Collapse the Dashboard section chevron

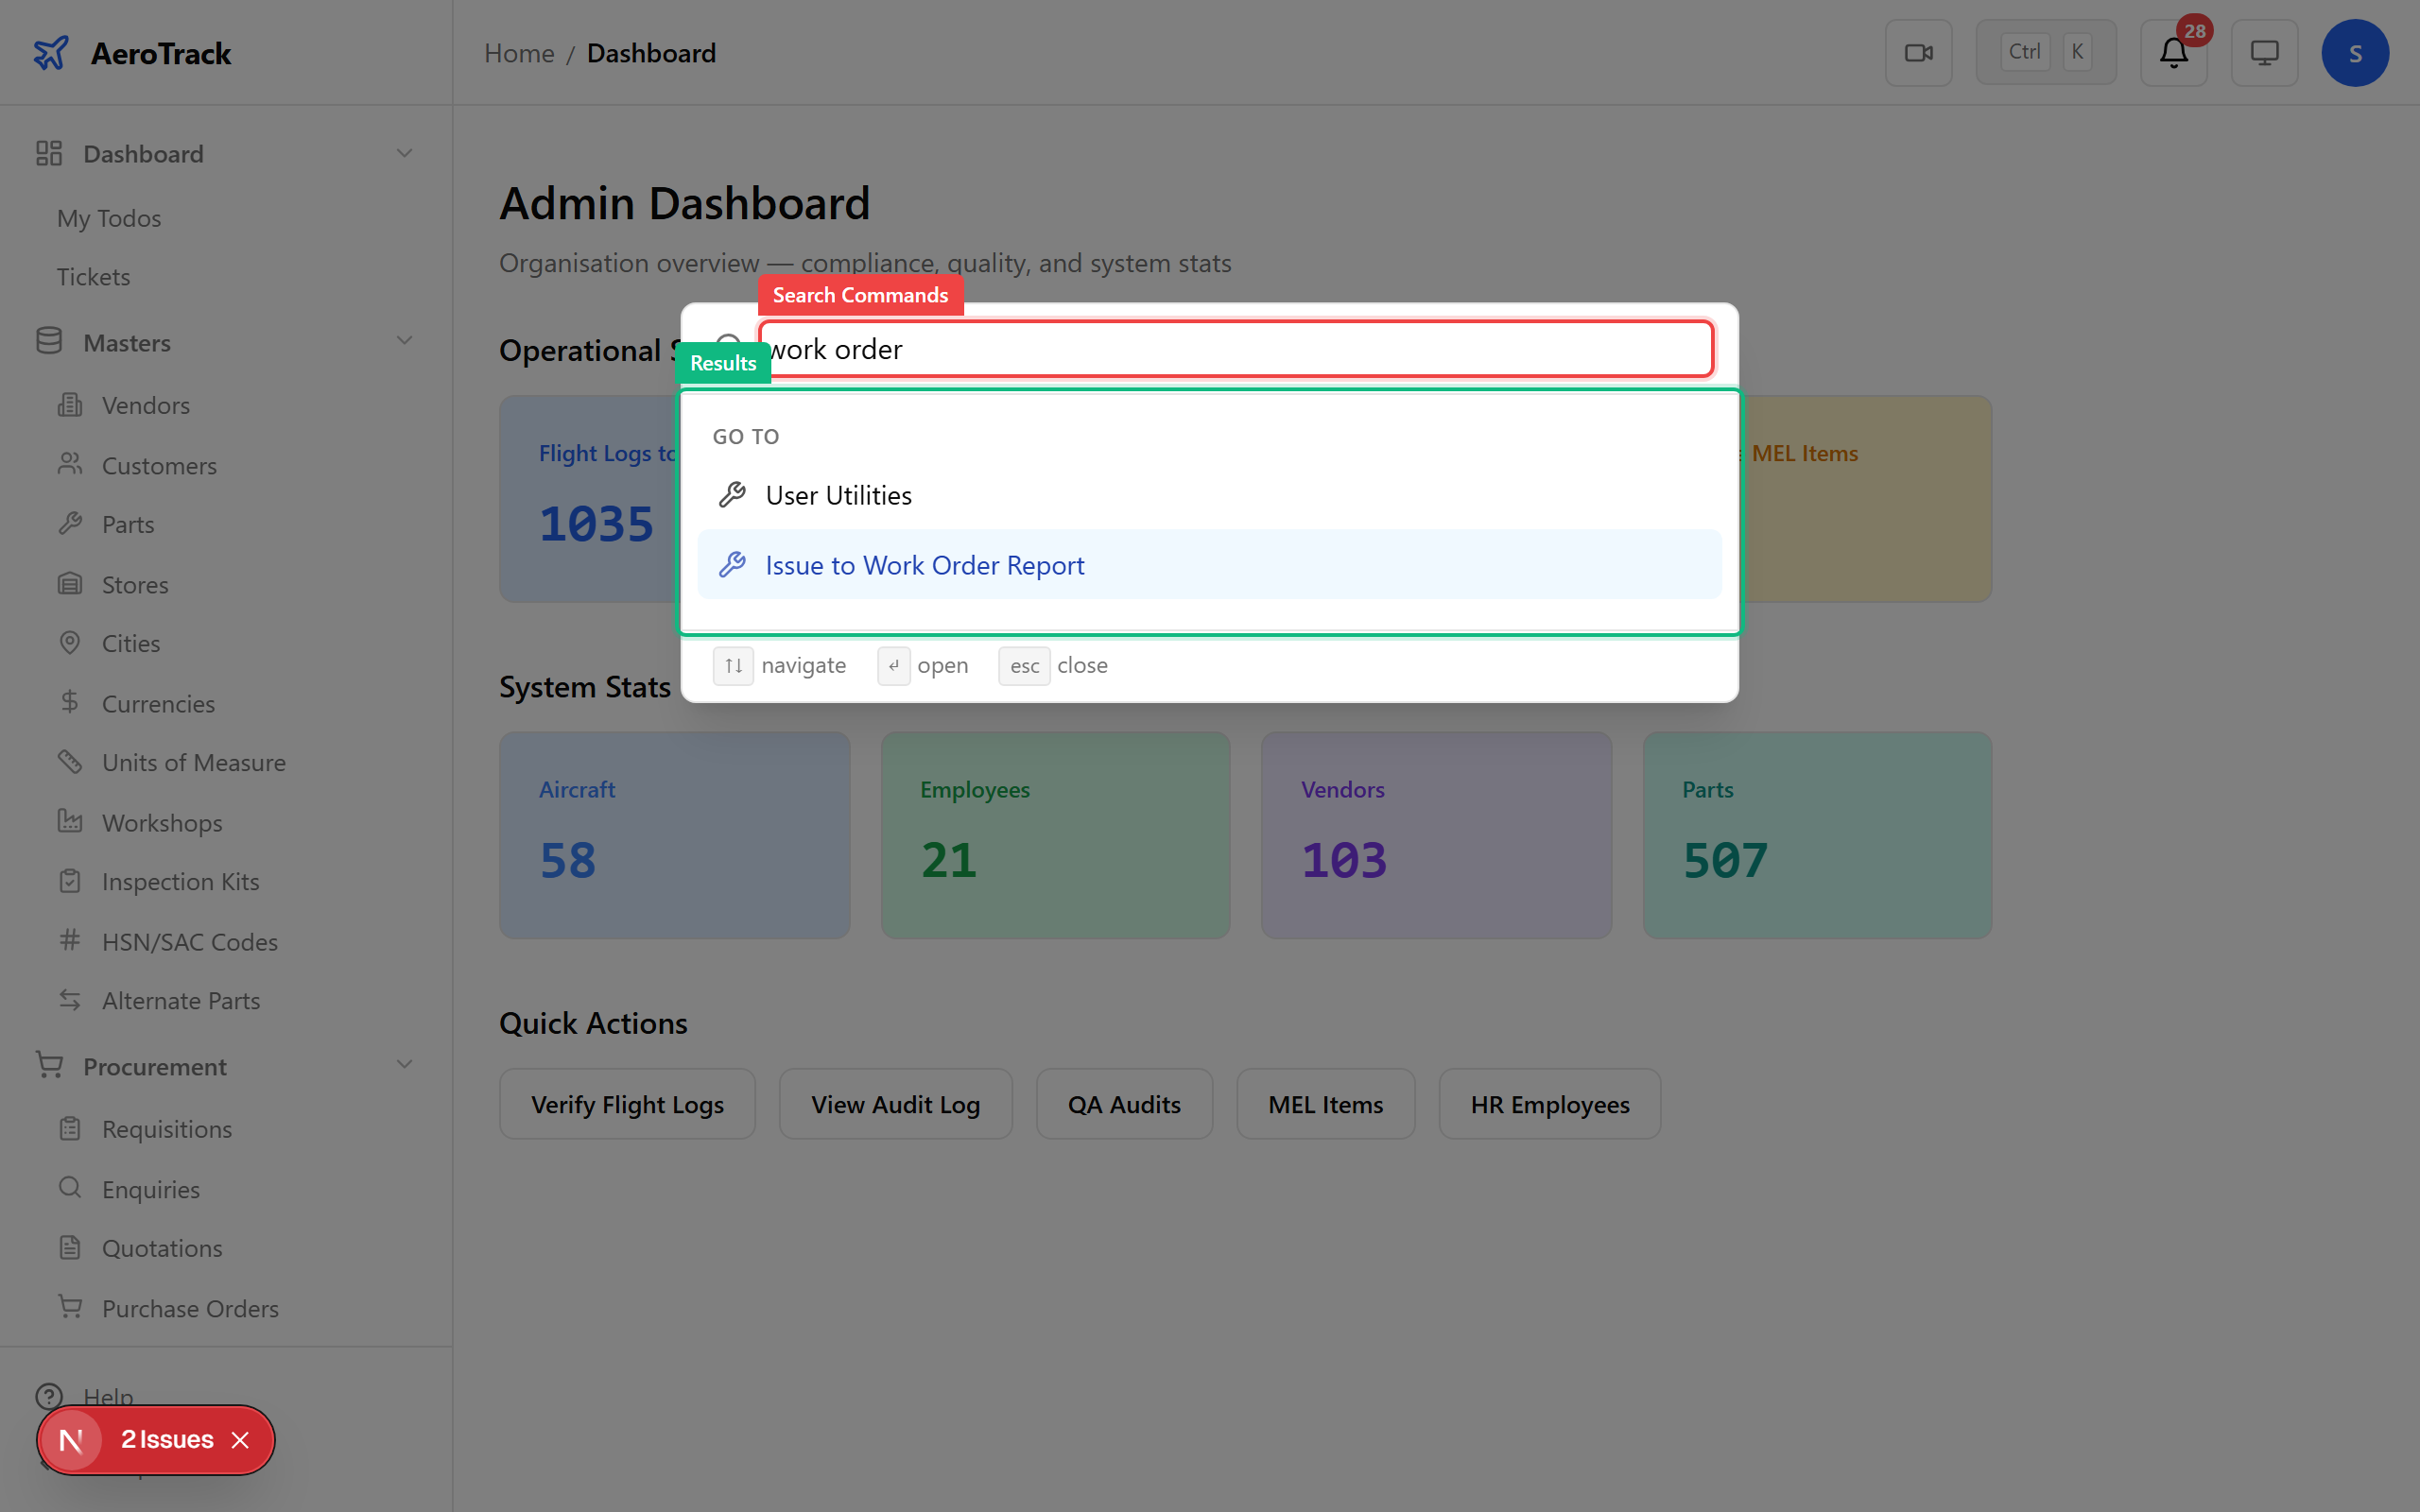tap(404, 152)
